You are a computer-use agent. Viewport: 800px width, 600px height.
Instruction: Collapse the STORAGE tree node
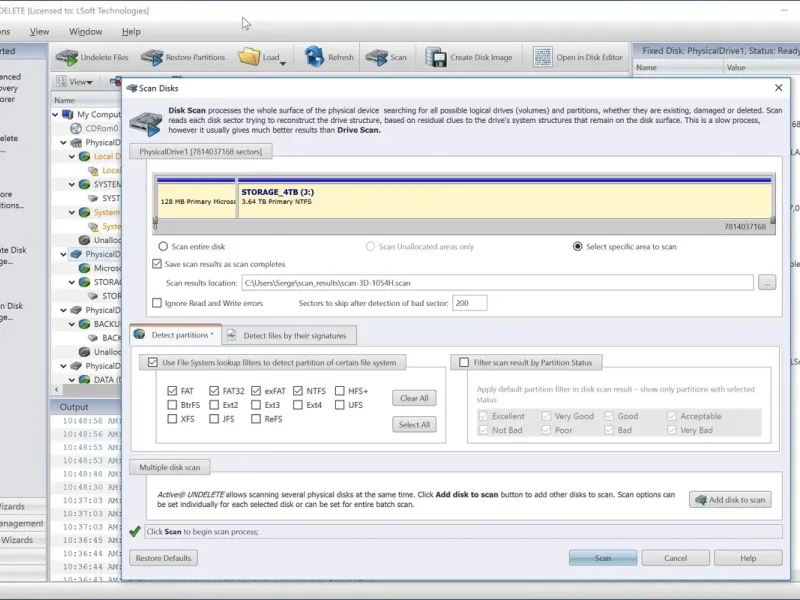point(72,282)
